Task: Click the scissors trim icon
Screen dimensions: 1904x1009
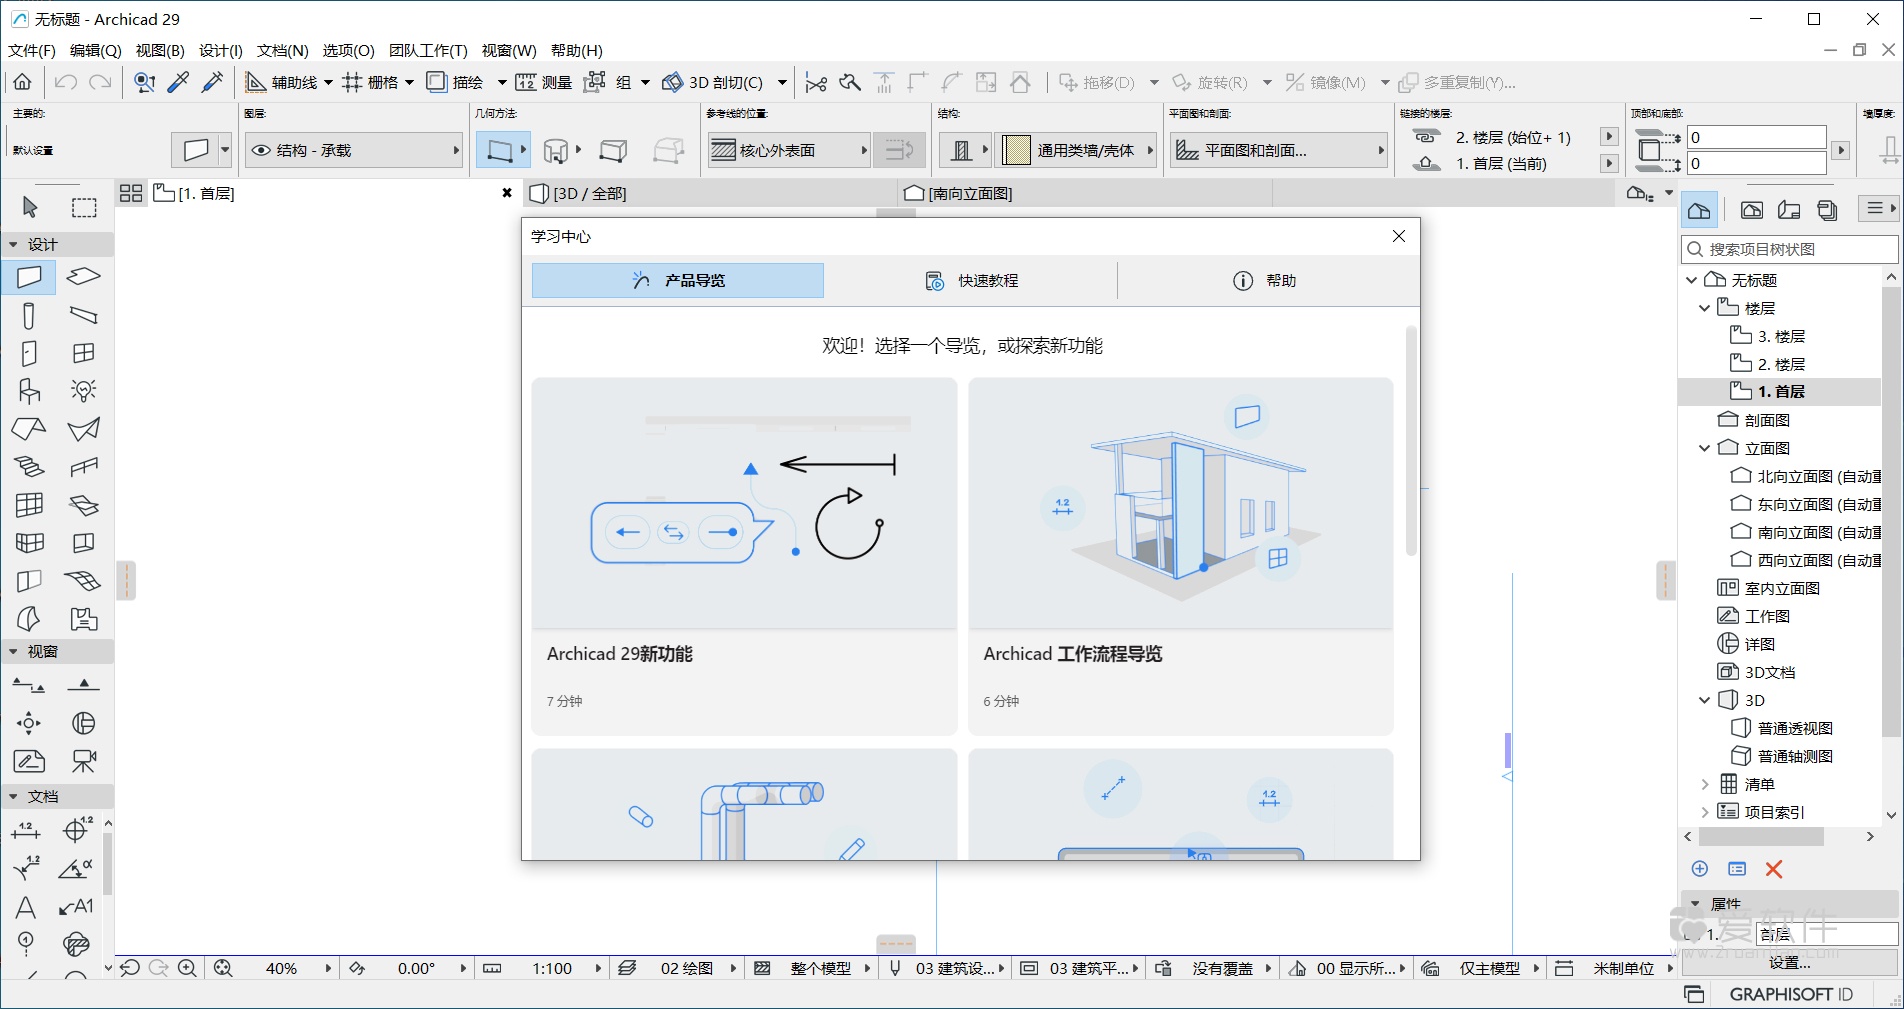Action: coord(816,82)
